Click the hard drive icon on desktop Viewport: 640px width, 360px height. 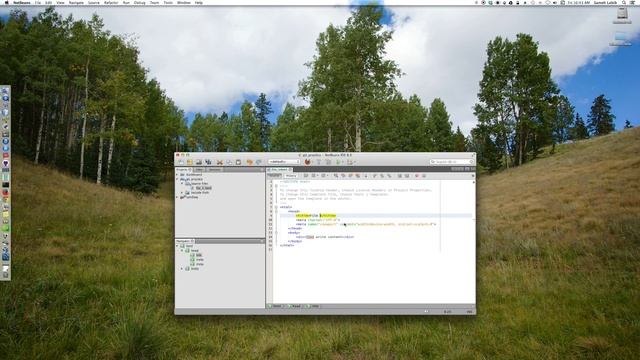point(622,14)
